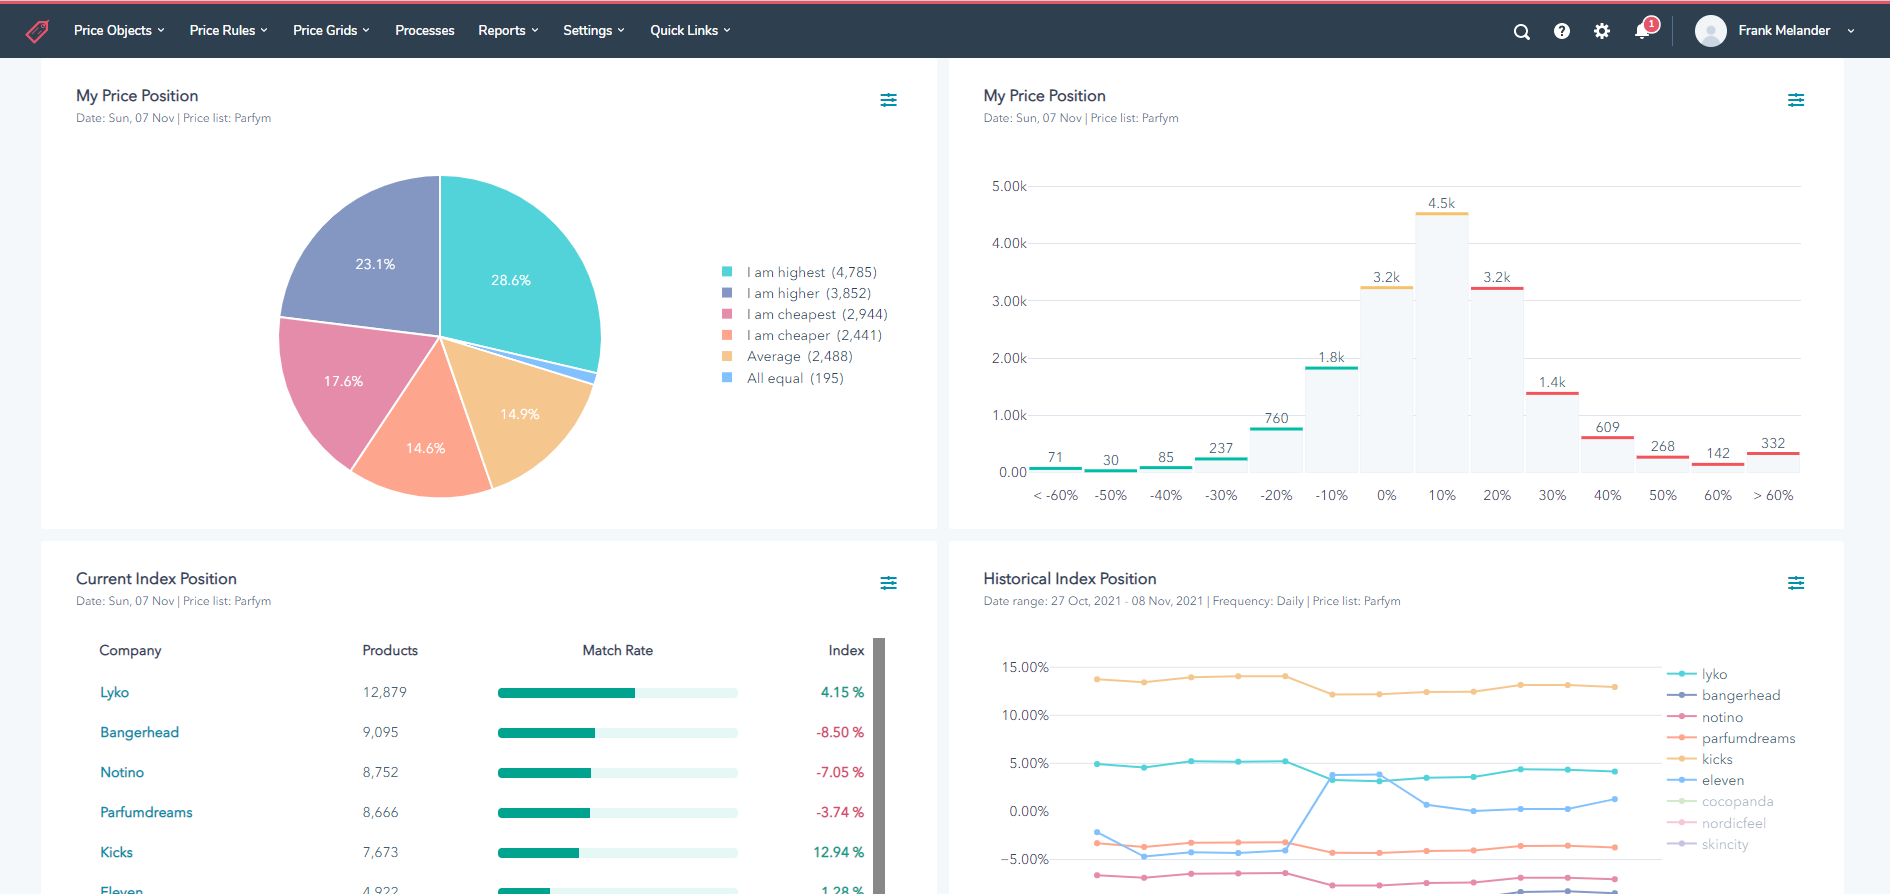This screenshot has height=894, width=1890.
Task: Toggle the lyko series in the line chart legend
Action: [1697, 674]
